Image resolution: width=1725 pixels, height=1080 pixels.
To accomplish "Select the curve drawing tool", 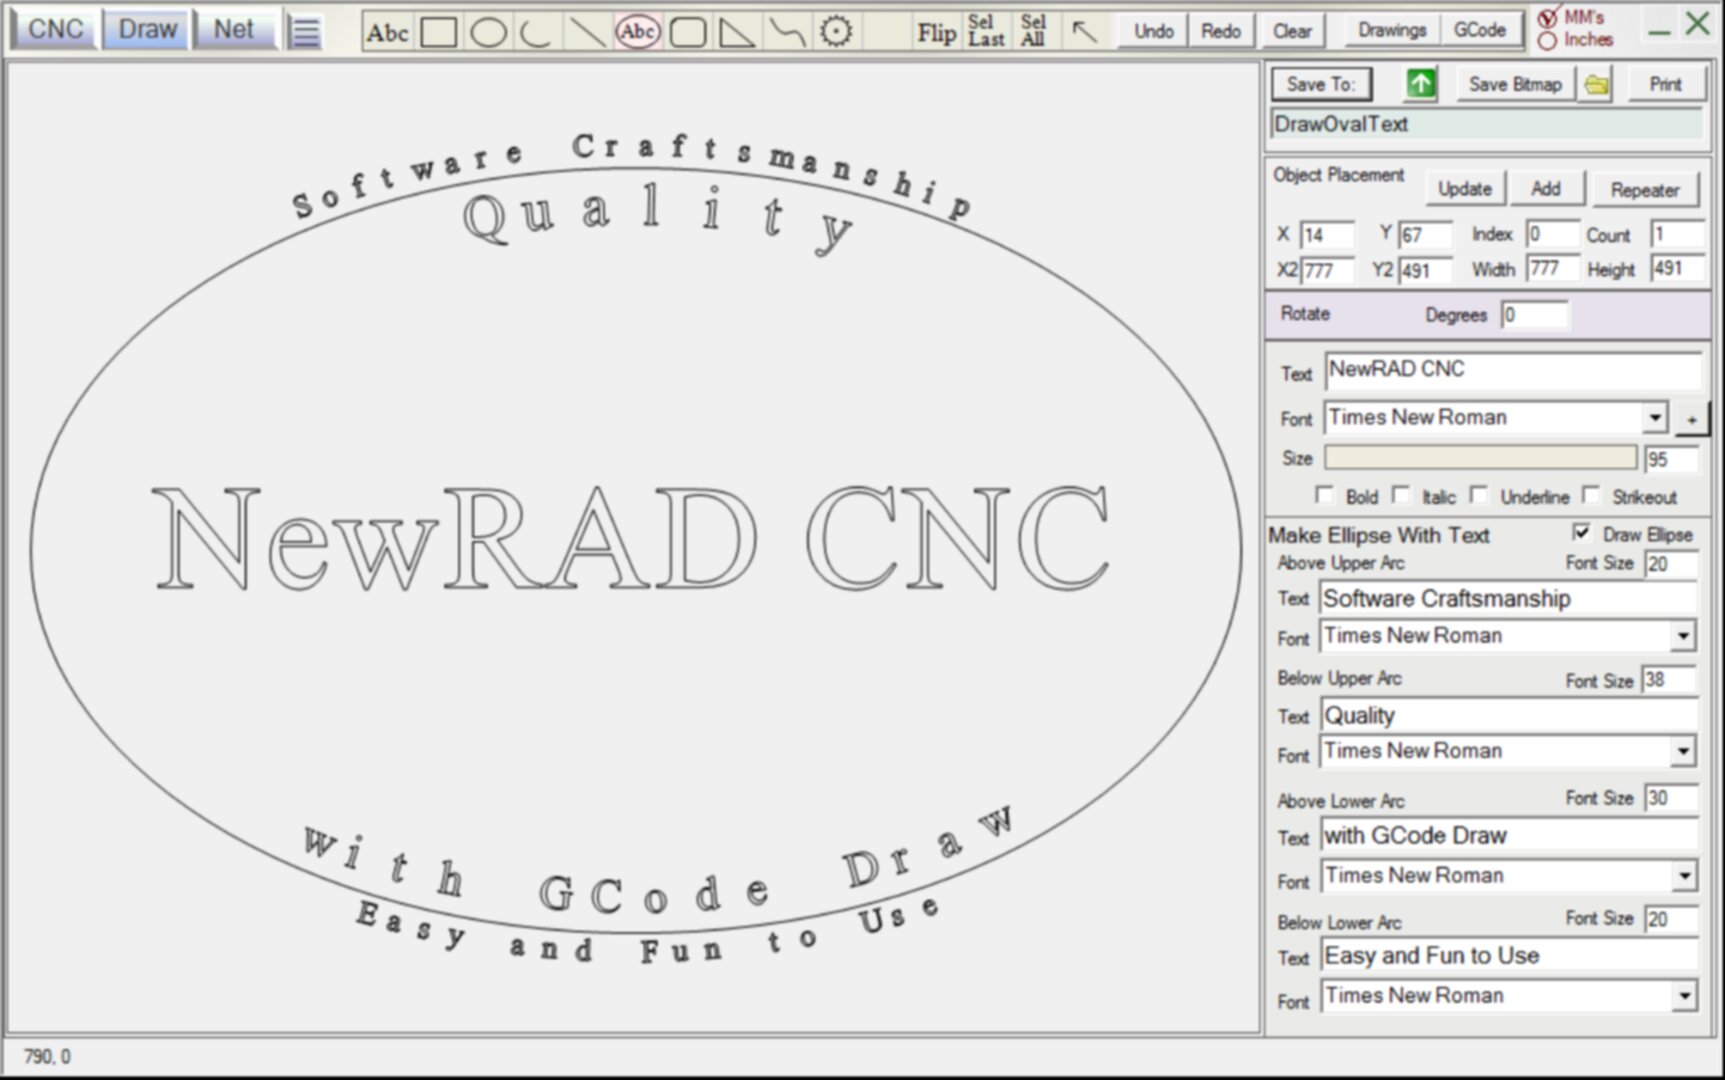I will (786, 33).
